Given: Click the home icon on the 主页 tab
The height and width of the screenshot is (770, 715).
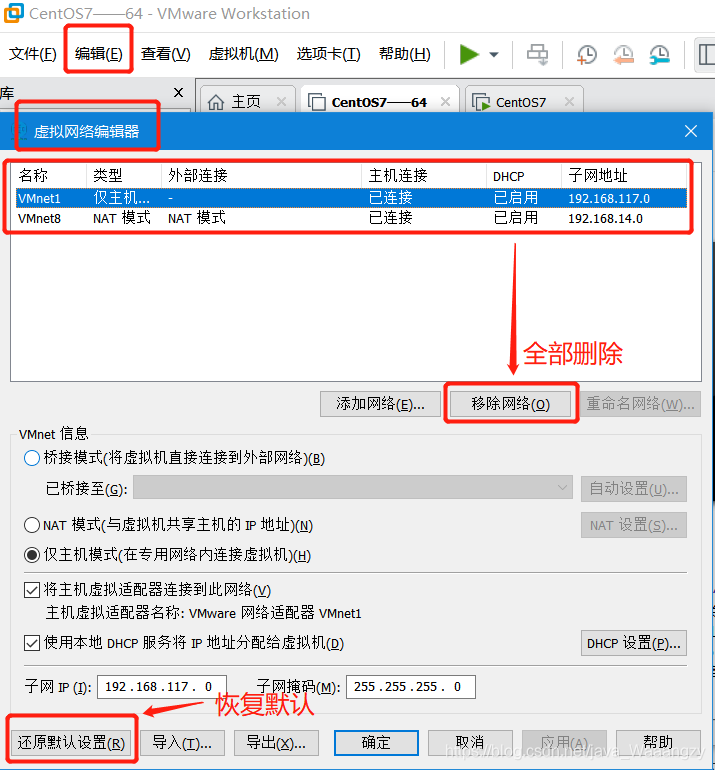Looking at the screenshot, I should [216, 102].
